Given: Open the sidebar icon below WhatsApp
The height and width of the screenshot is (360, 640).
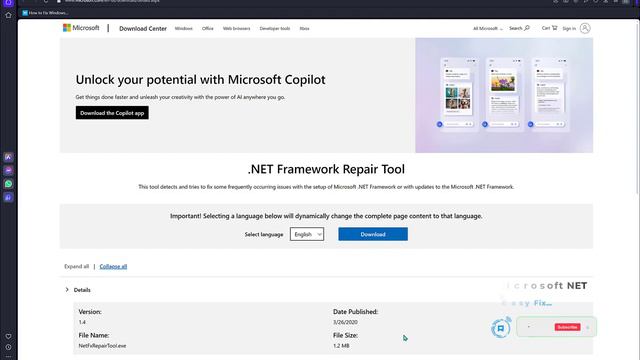Looking at the screenshot, I should tap(8, 197).
